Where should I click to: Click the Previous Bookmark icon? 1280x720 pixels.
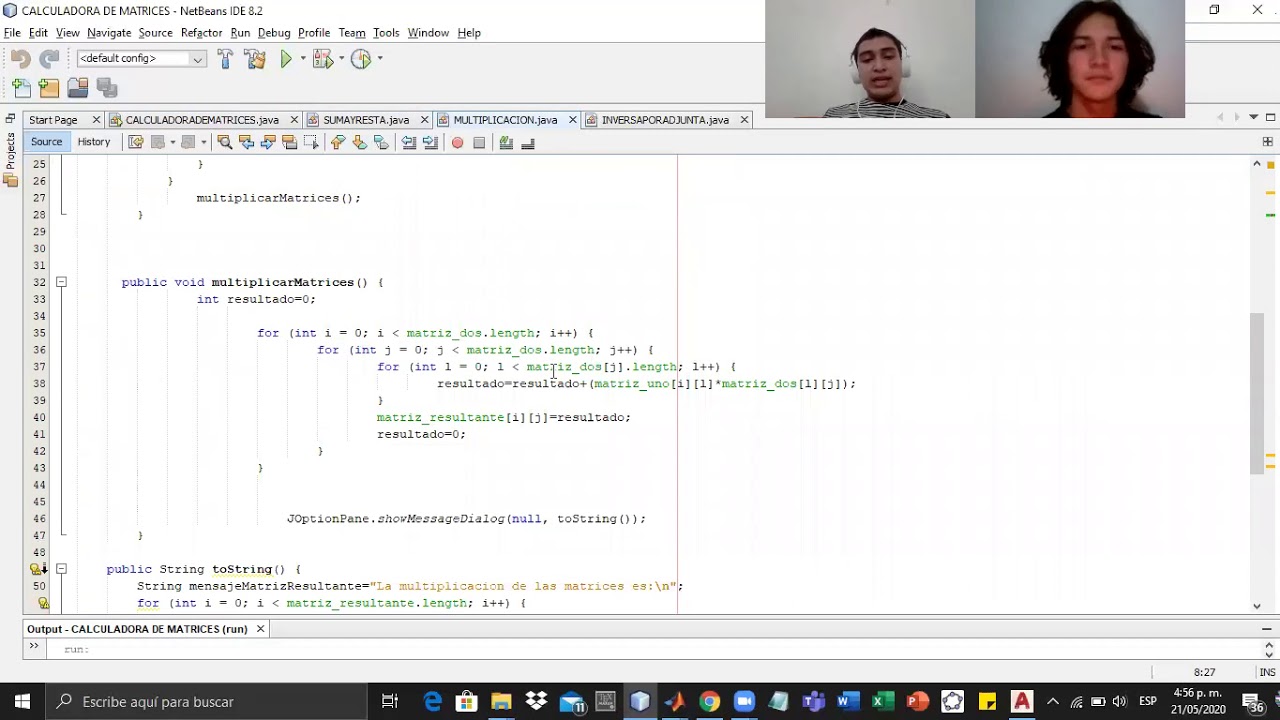point(337,143)
